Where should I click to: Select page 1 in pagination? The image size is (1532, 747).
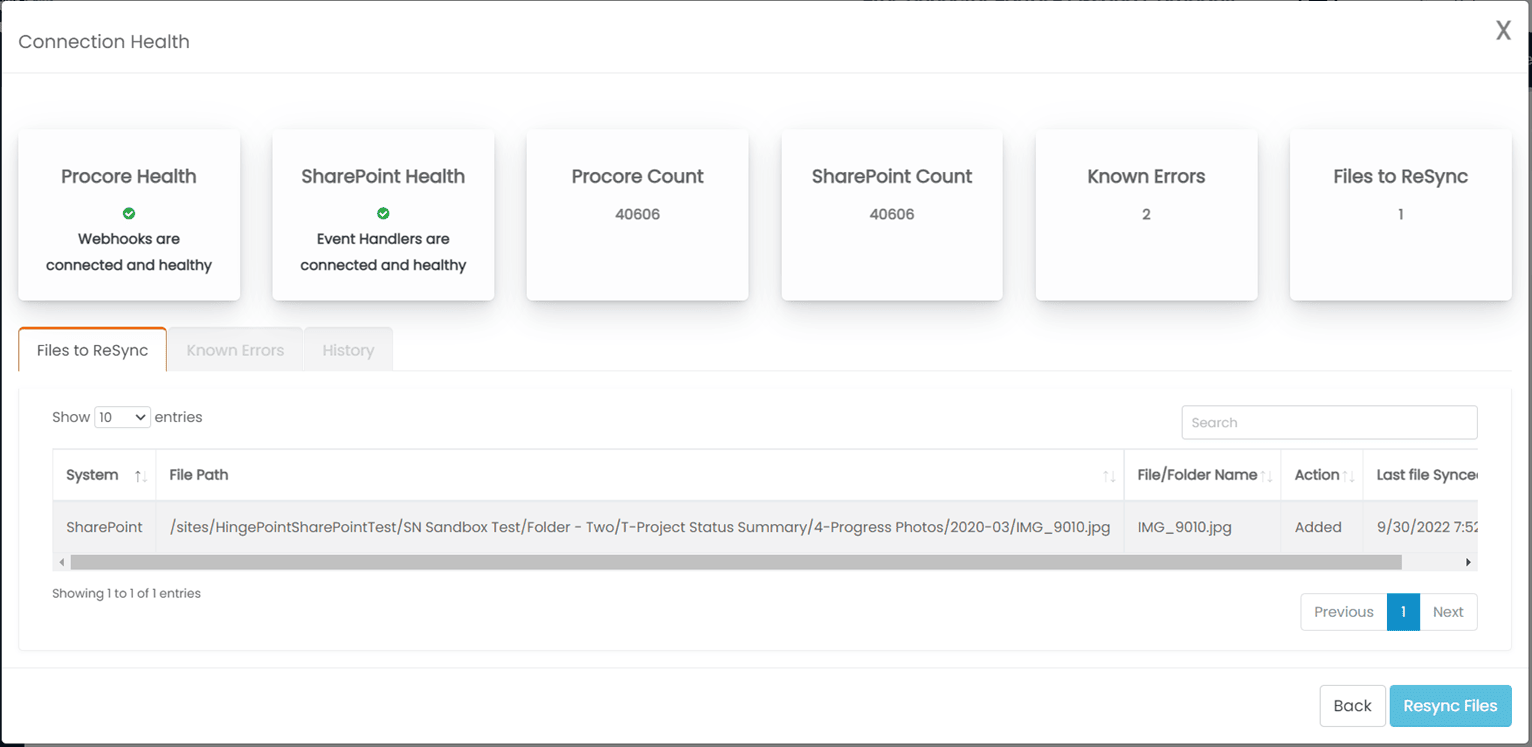[1403, 611]
